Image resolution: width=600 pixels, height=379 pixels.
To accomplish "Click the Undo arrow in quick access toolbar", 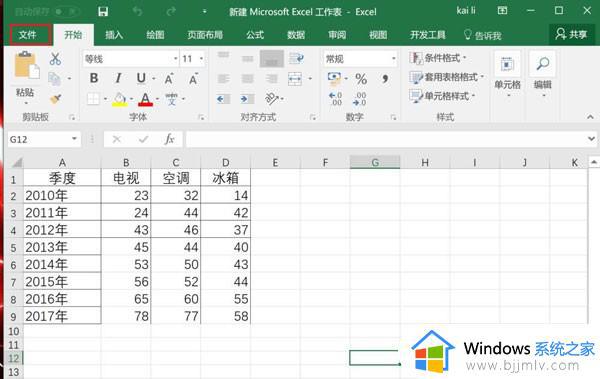I will point(137,12).
